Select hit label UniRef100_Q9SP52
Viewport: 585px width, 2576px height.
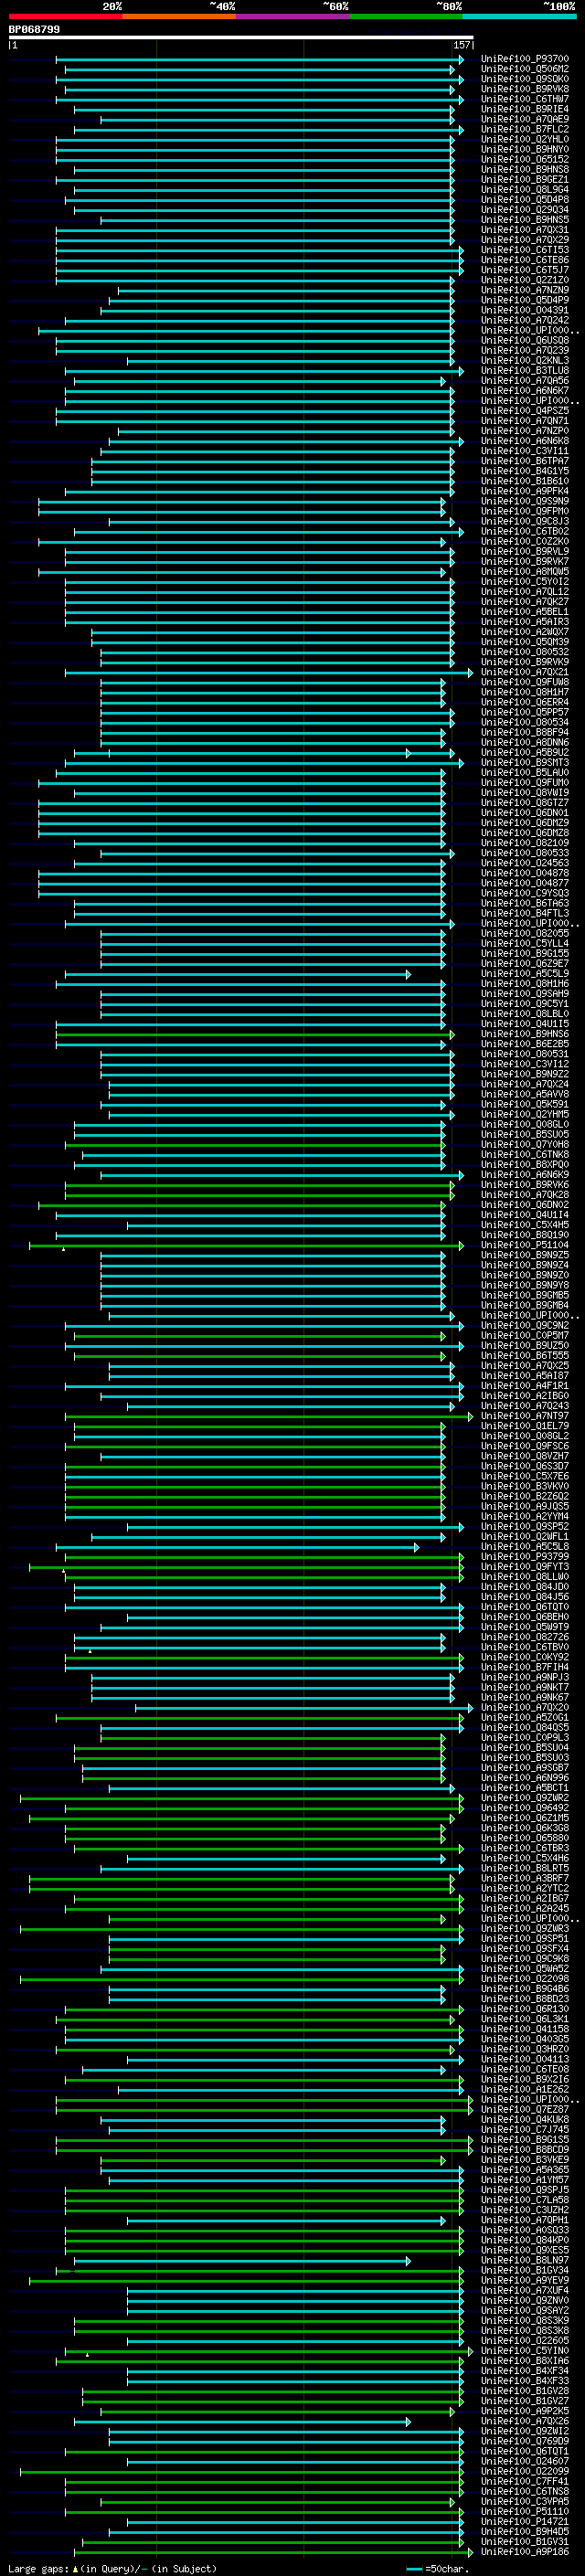pos(524,1526)
